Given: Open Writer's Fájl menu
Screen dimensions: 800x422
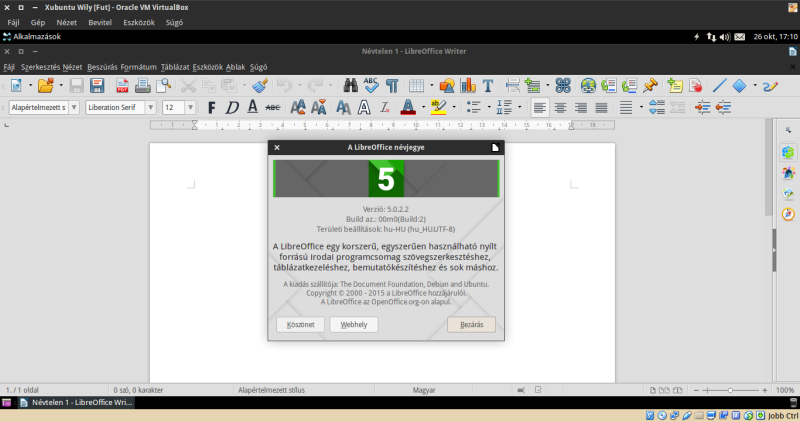Looking at the screenshot, I should pos(9,67).
